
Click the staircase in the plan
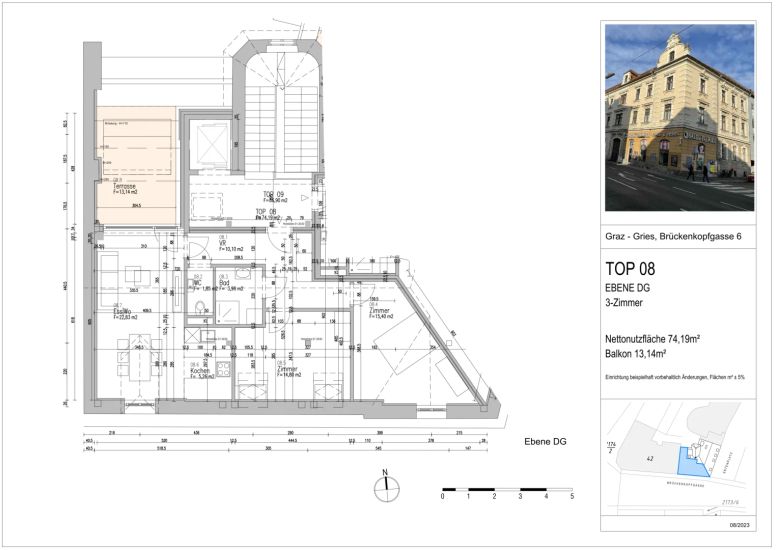click(277, 110)
